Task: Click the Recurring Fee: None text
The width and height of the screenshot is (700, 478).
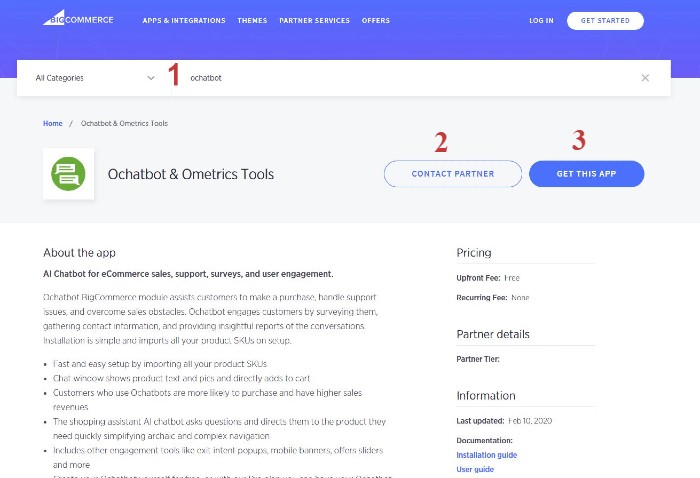Action: 493,297
